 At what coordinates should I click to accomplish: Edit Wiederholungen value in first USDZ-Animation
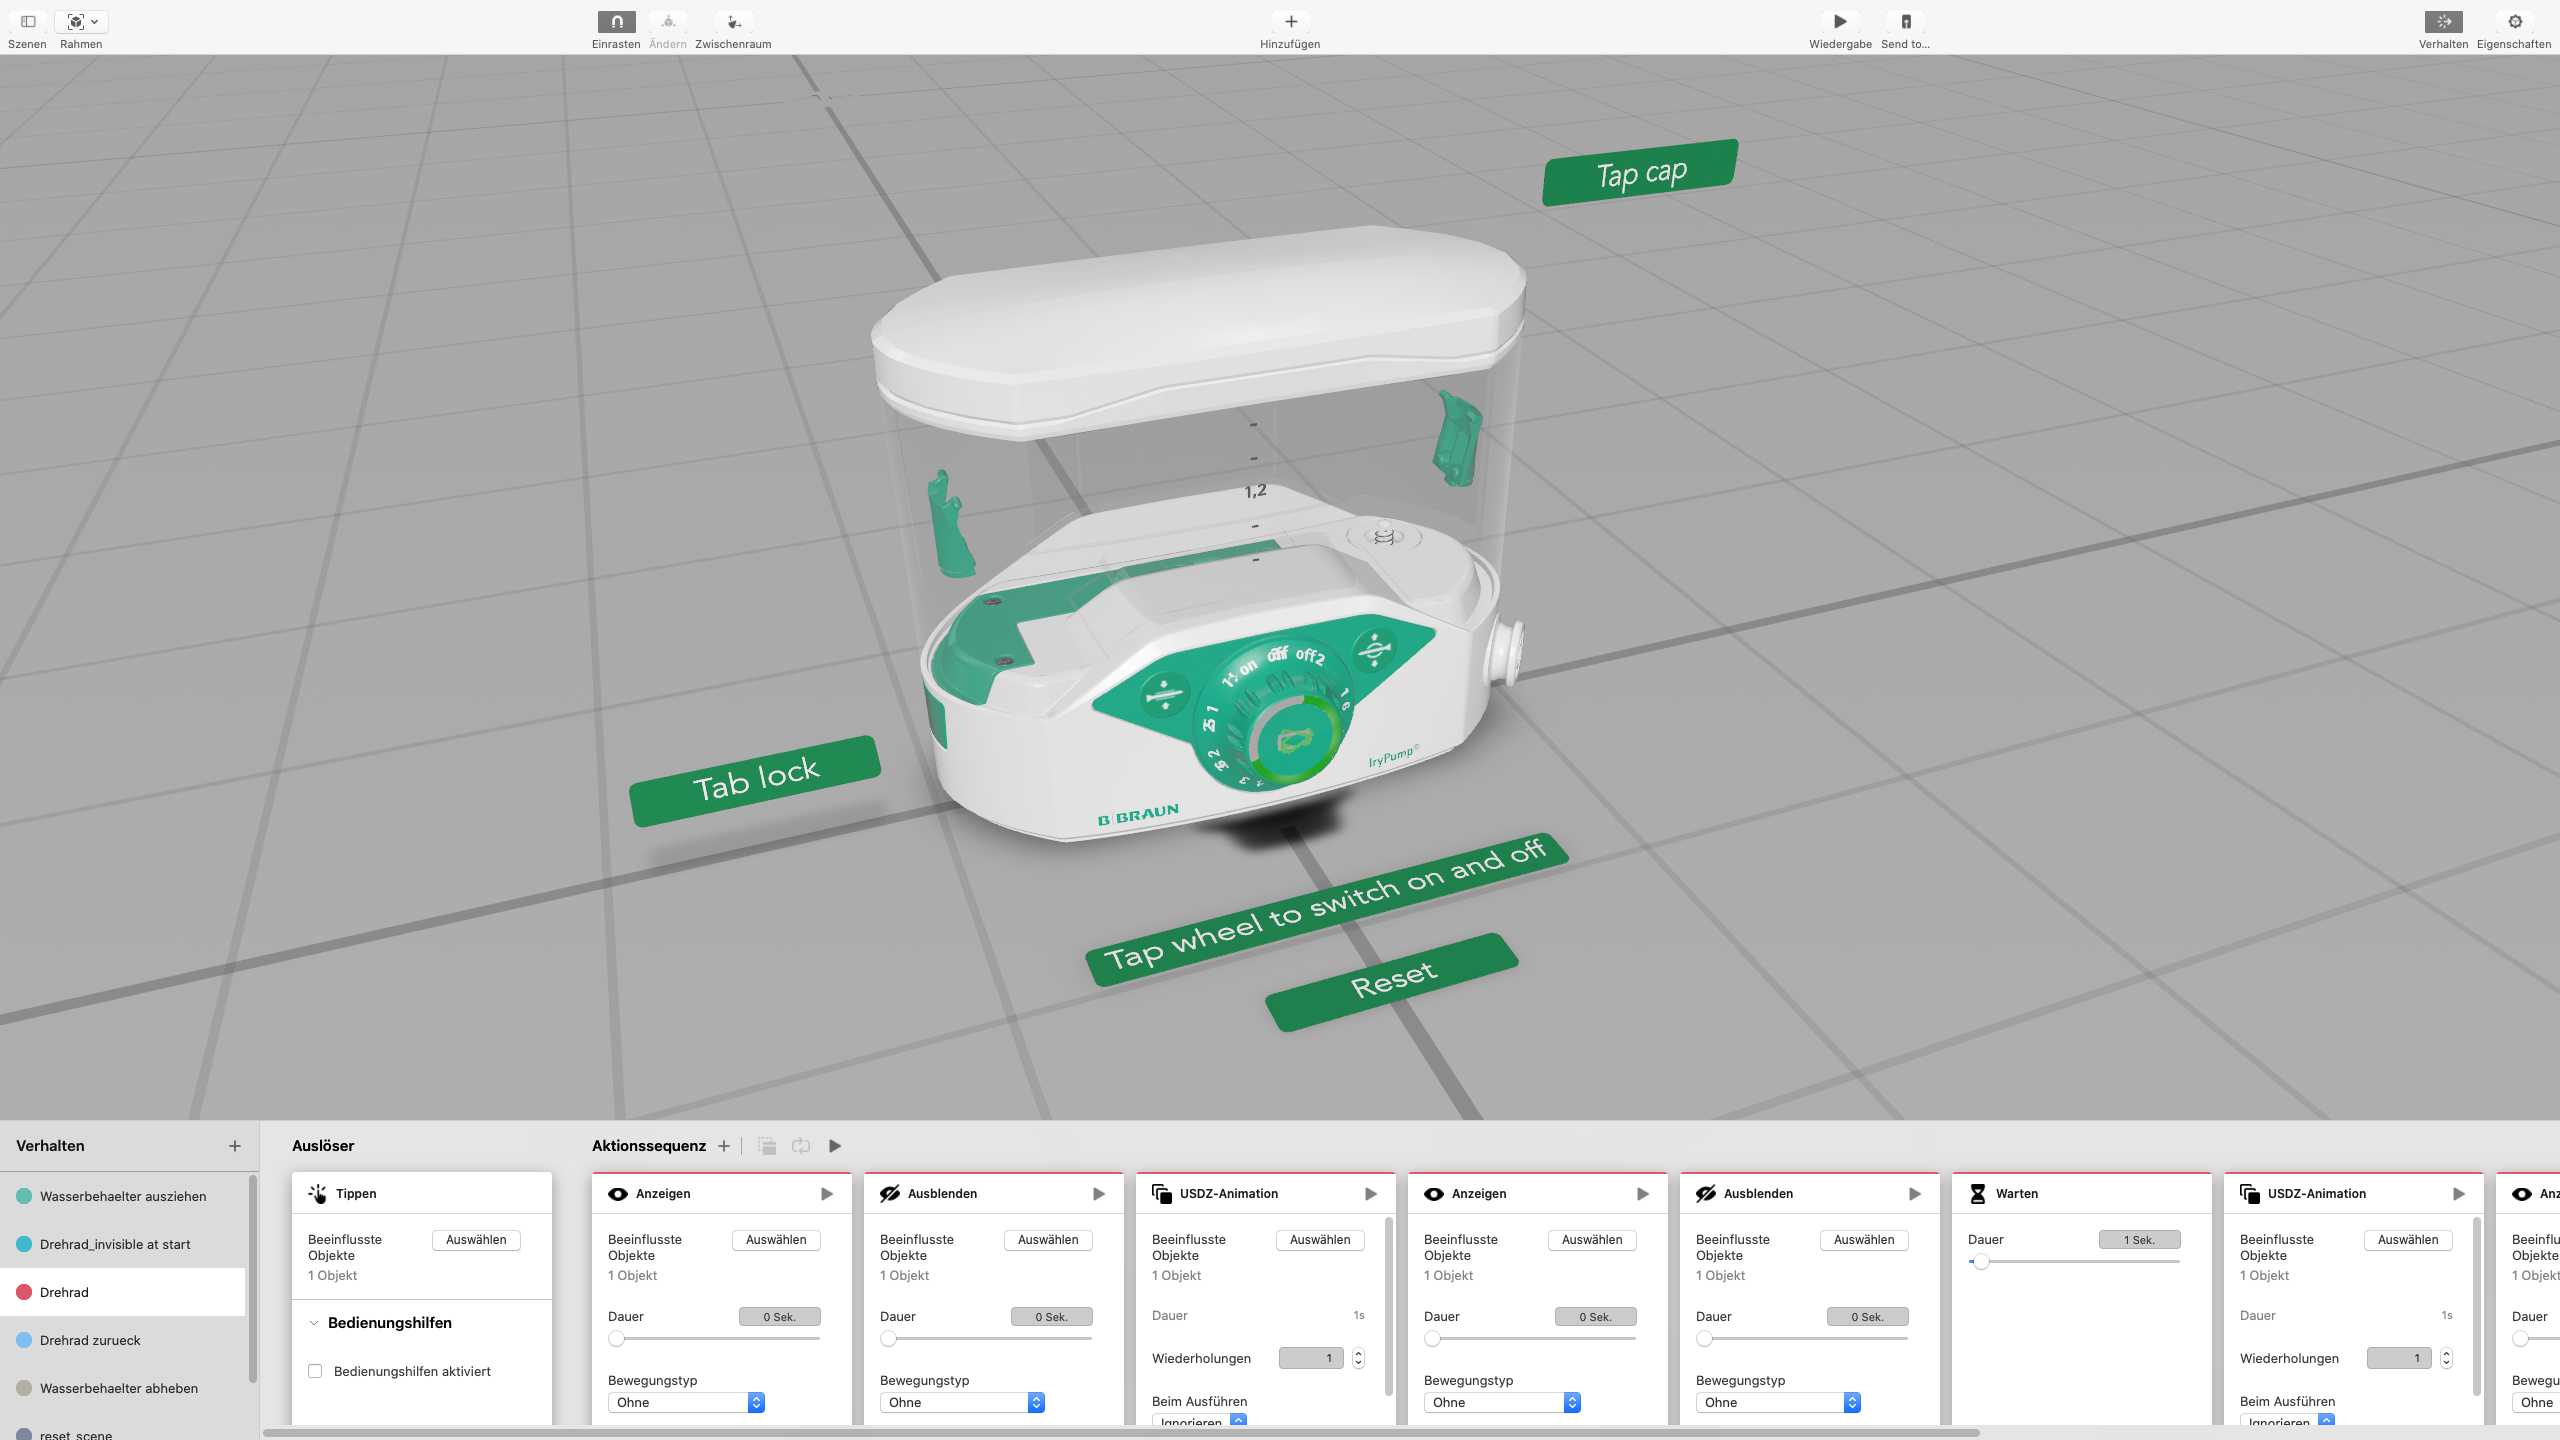(1311, 1358)
